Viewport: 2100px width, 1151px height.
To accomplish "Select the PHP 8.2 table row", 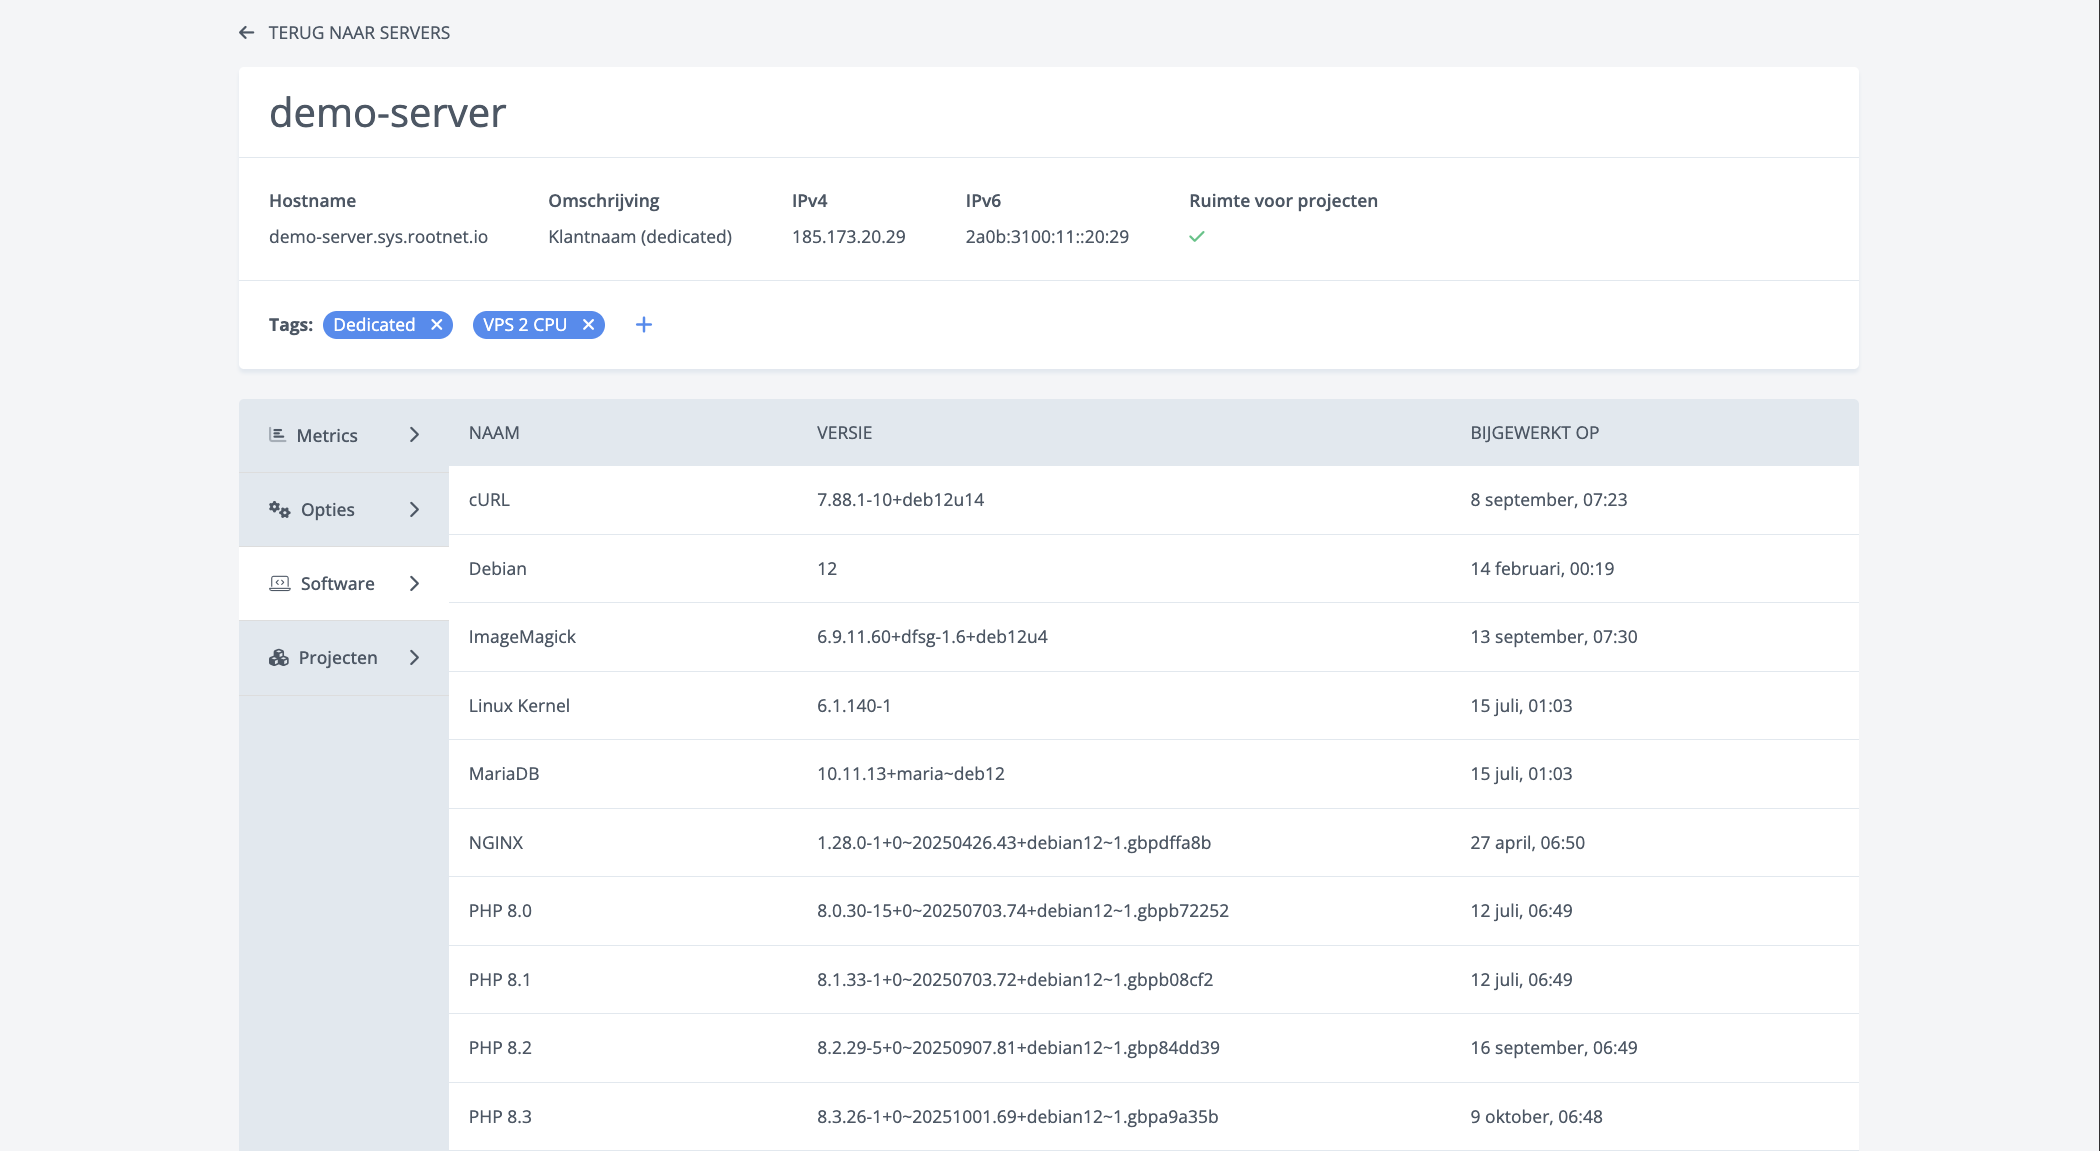I will click(x=1000, y=1048).
